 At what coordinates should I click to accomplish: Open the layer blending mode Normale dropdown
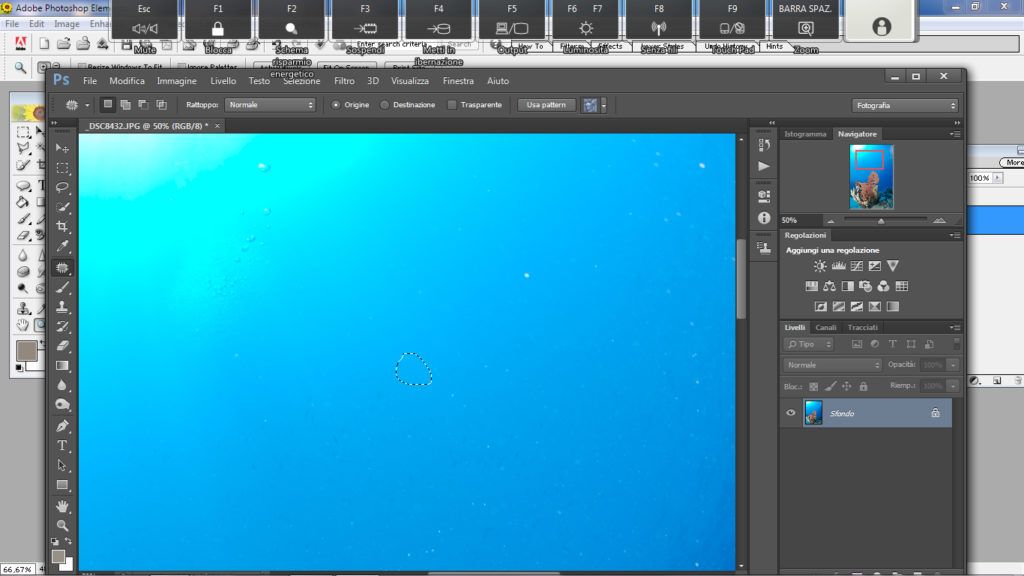(x=832, y=365)
